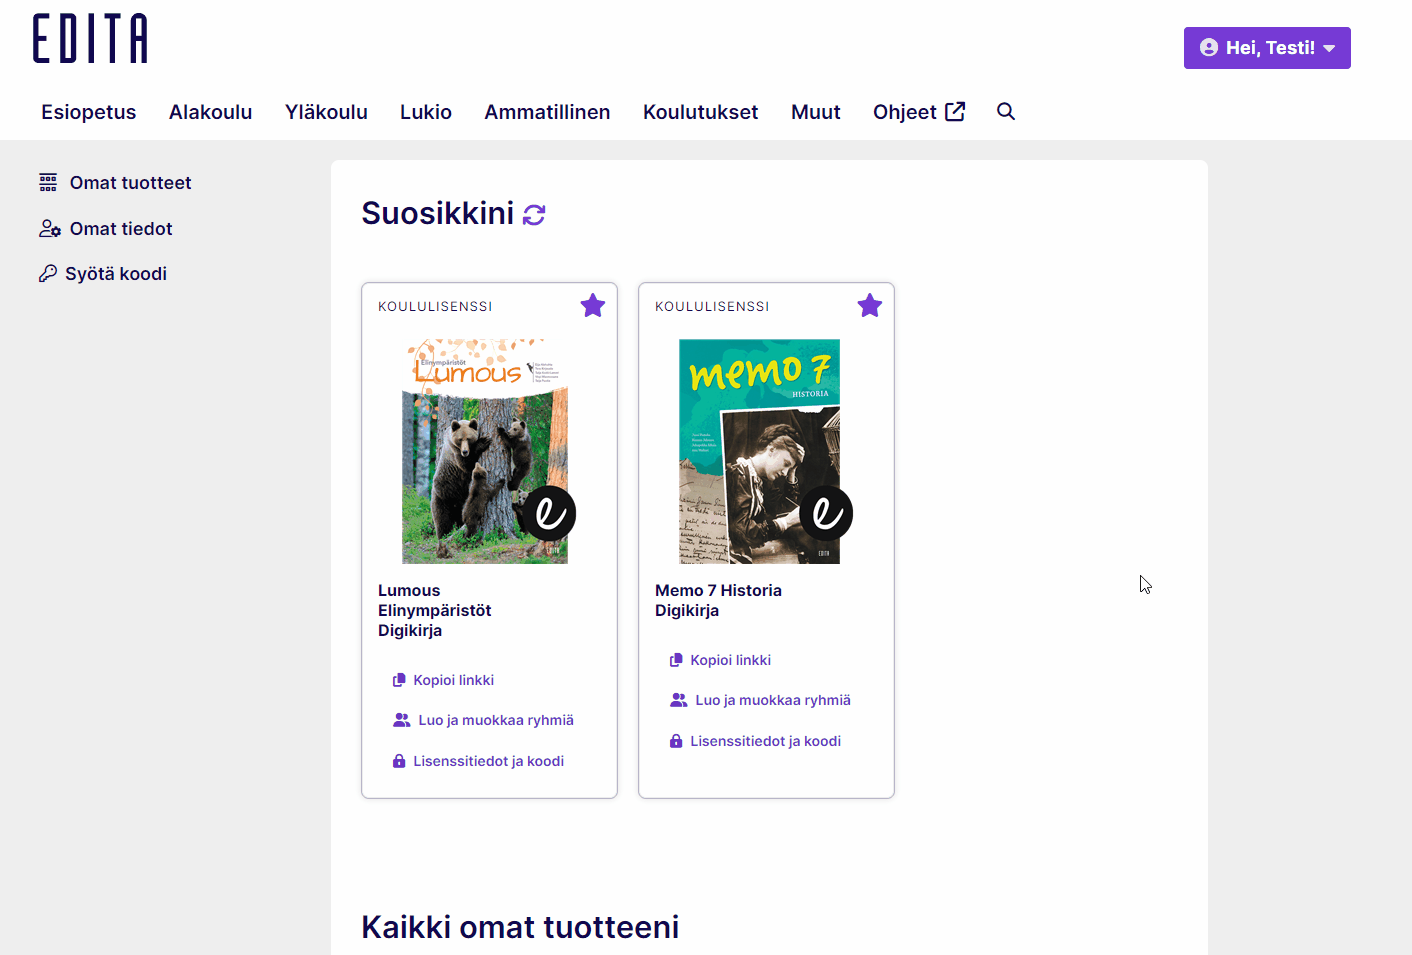Screen dimensions: 1412x955
Task: Click the Kaikki omat tuotteeni heading
Action: pos(520,927)
